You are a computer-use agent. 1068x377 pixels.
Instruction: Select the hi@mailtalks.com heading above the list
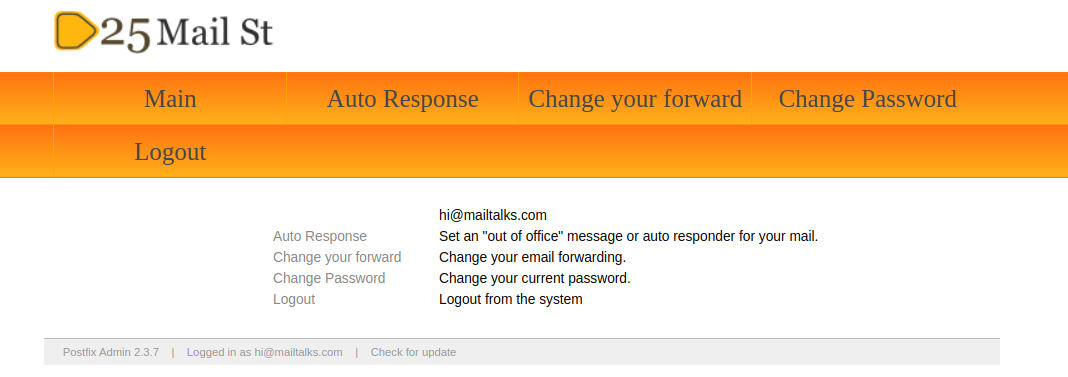tap(493, 215)
